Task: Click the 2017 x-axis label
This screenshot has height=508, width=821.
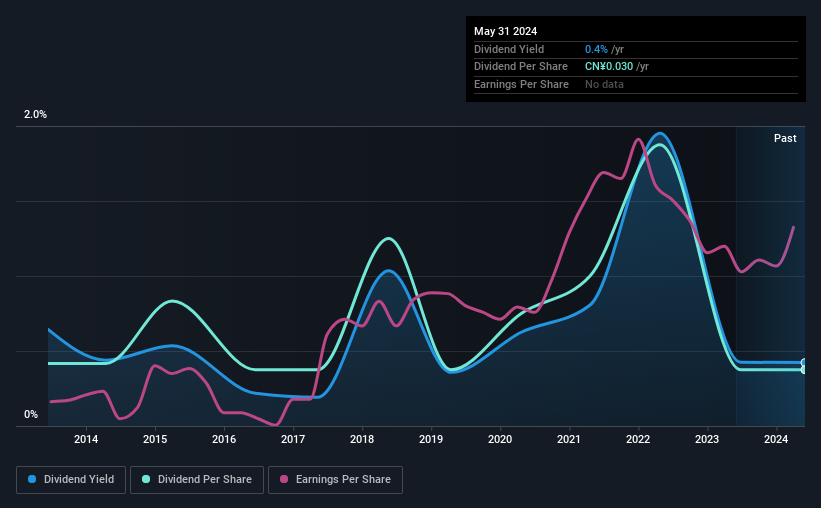Action: pos(293,439)
